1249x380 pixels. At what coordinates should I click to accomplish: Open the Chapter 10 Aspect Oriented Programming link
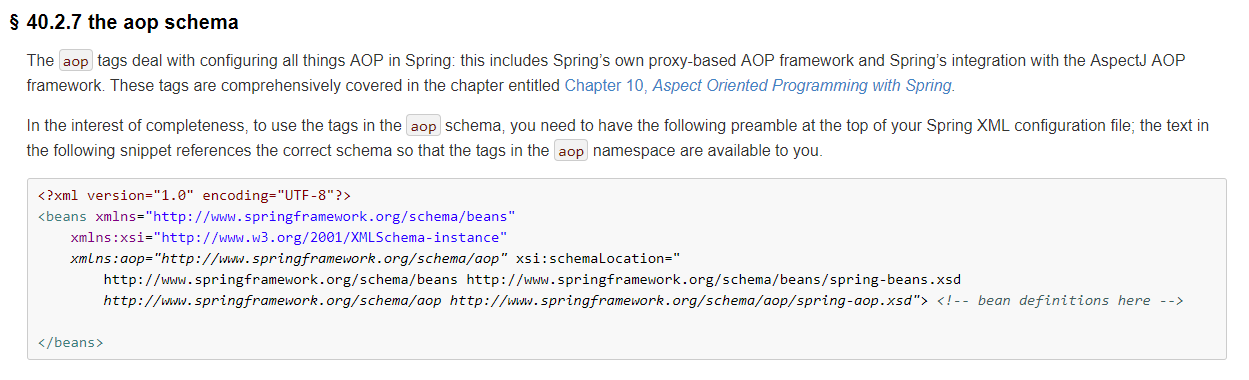[x=759, y=85]
